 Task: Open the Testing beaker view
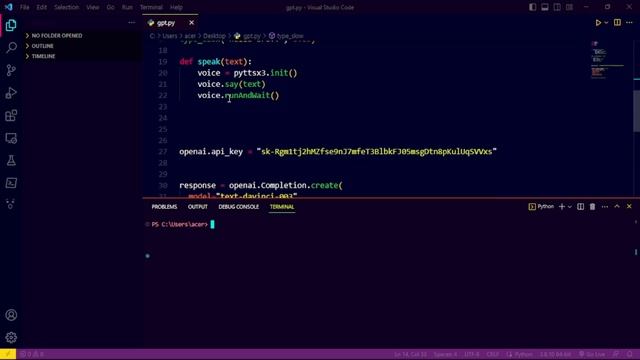tap(11, 160)
